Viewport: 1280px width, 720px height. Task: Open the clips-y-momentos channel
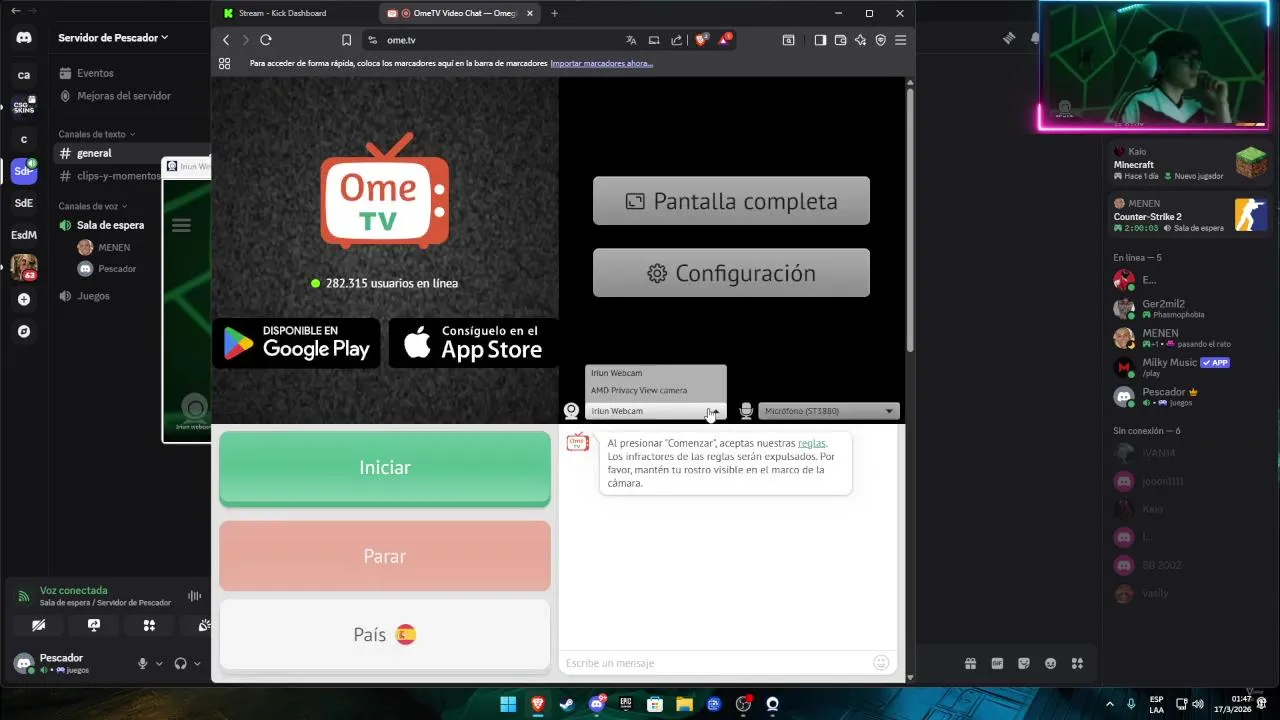point(108,175)
